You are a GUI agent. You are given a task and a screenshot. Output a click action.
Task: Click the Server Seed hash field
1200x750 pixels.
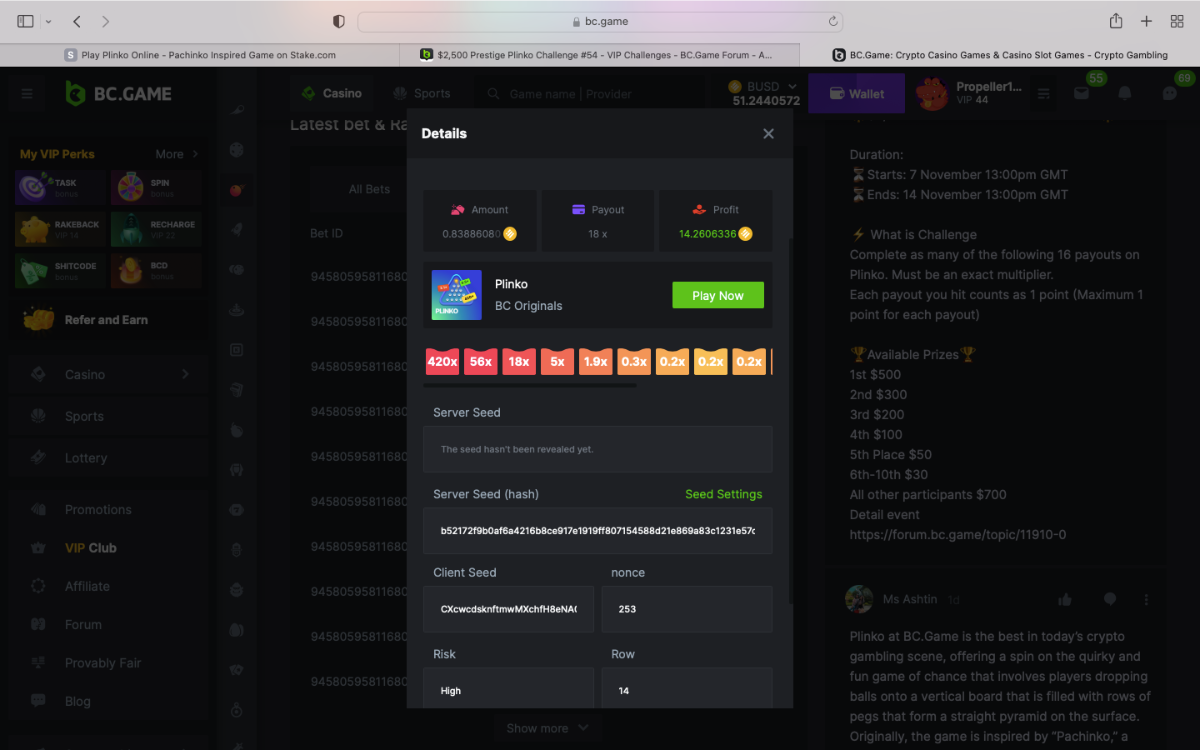597,531
